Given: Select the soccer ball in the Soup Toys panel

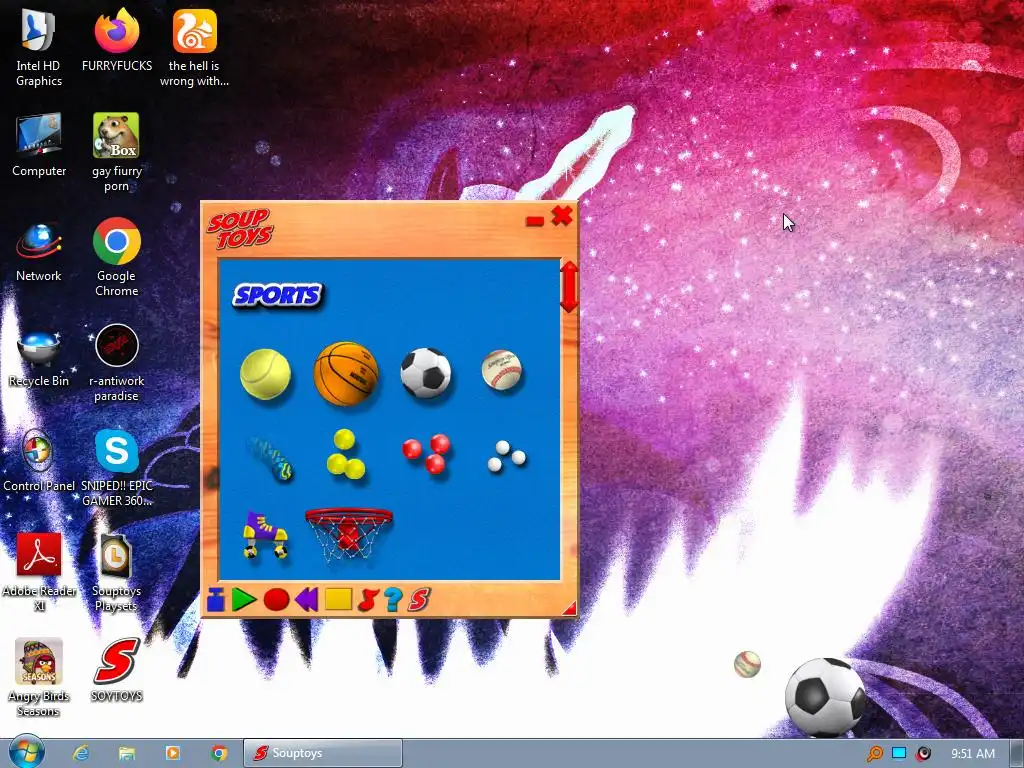Looking at the screenshot, I should coord(426,373).
